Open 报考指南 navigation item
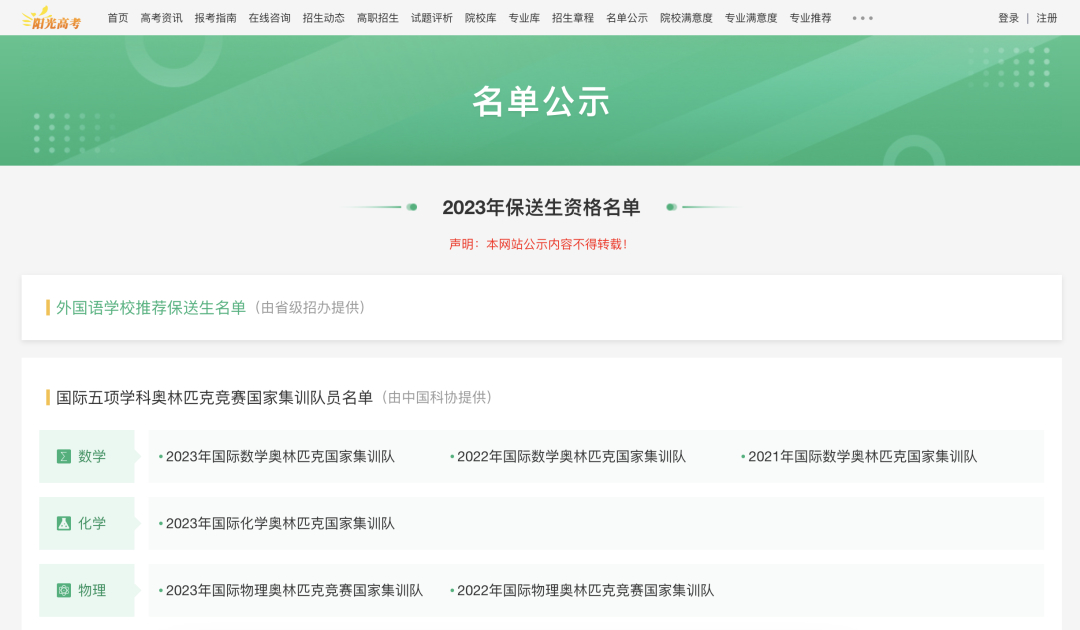 click(215, 18)
